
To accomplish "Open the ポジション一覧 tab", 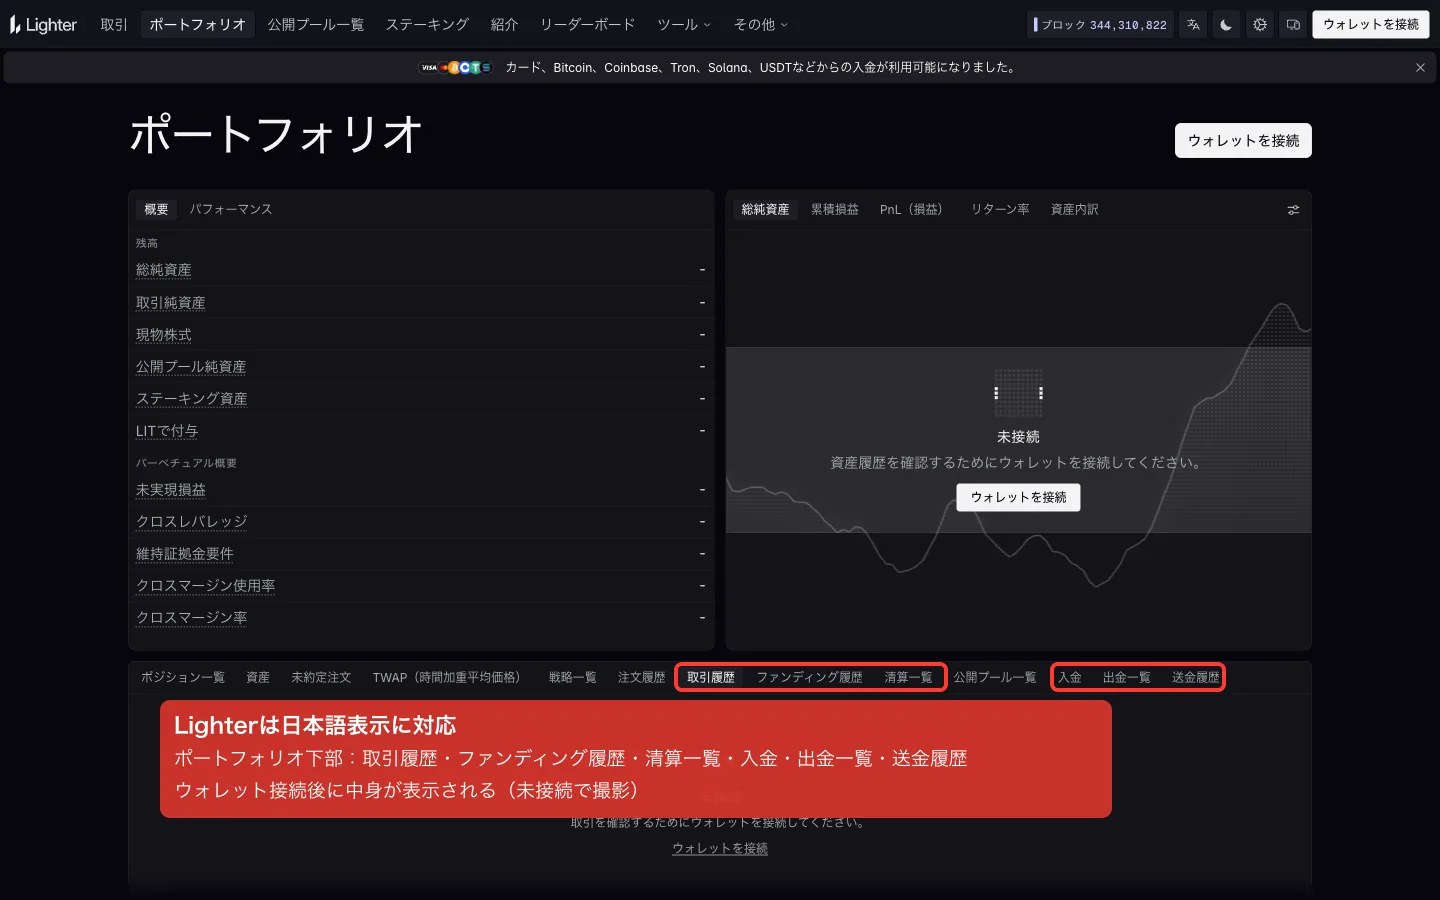I will click(x=183, y=678).
